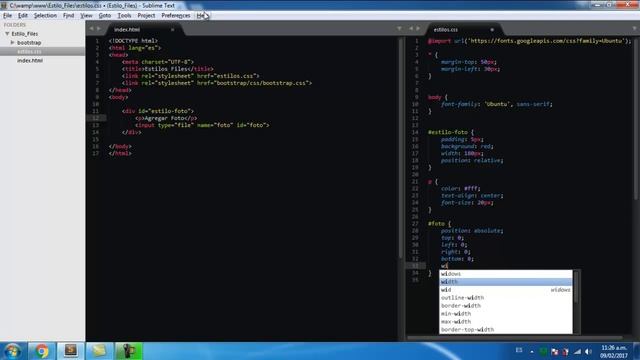The image size is (640, 360).
Task: Open the Find menu
Action: (x=68, y=16)
